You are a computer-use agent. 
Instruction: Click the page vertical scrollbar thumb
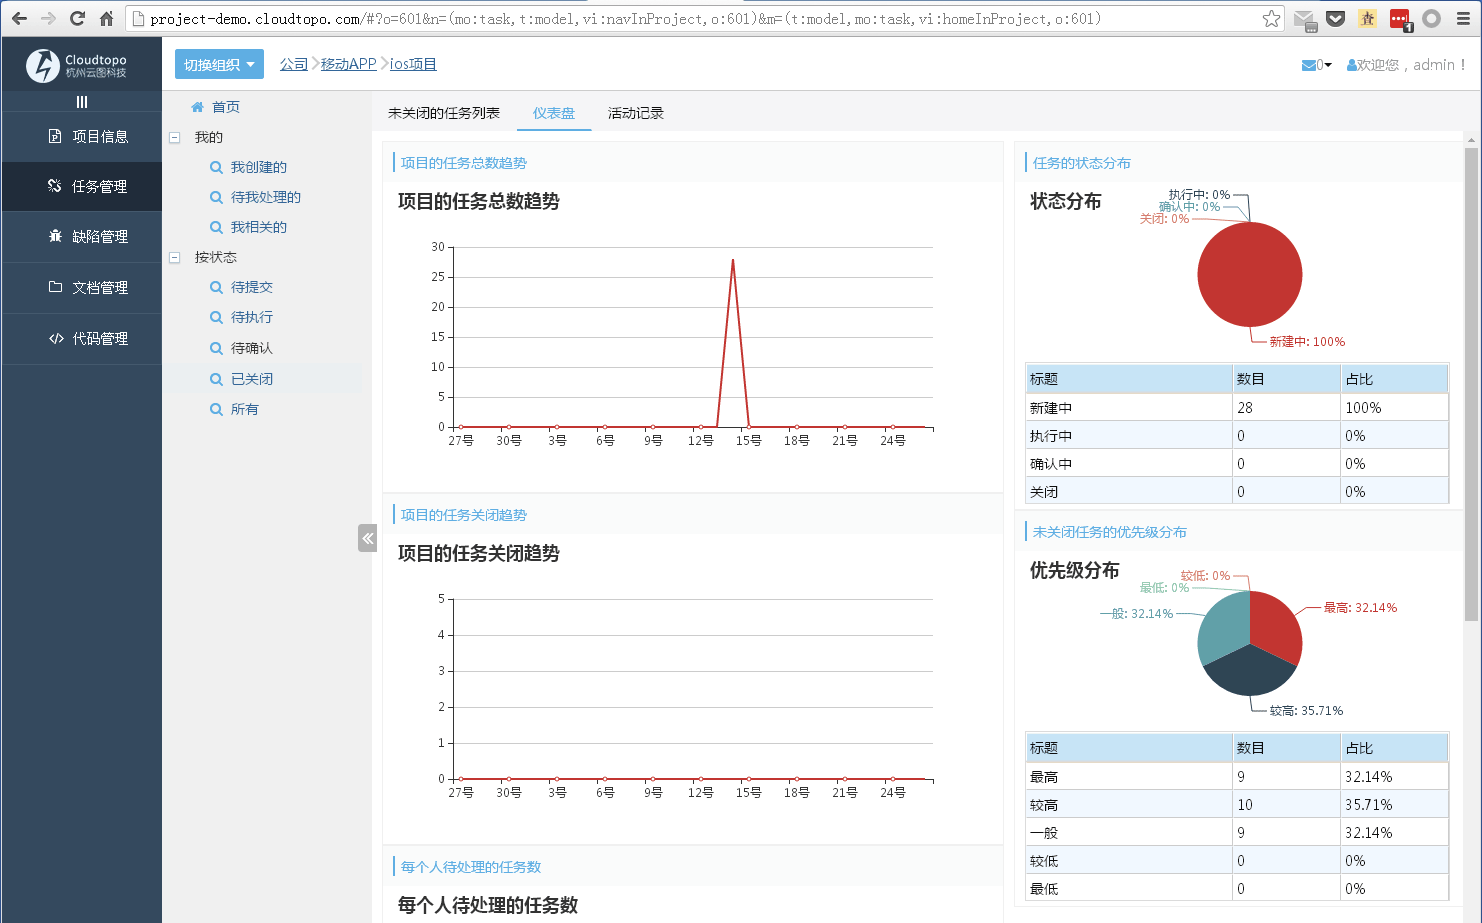tap(1471, 385)
